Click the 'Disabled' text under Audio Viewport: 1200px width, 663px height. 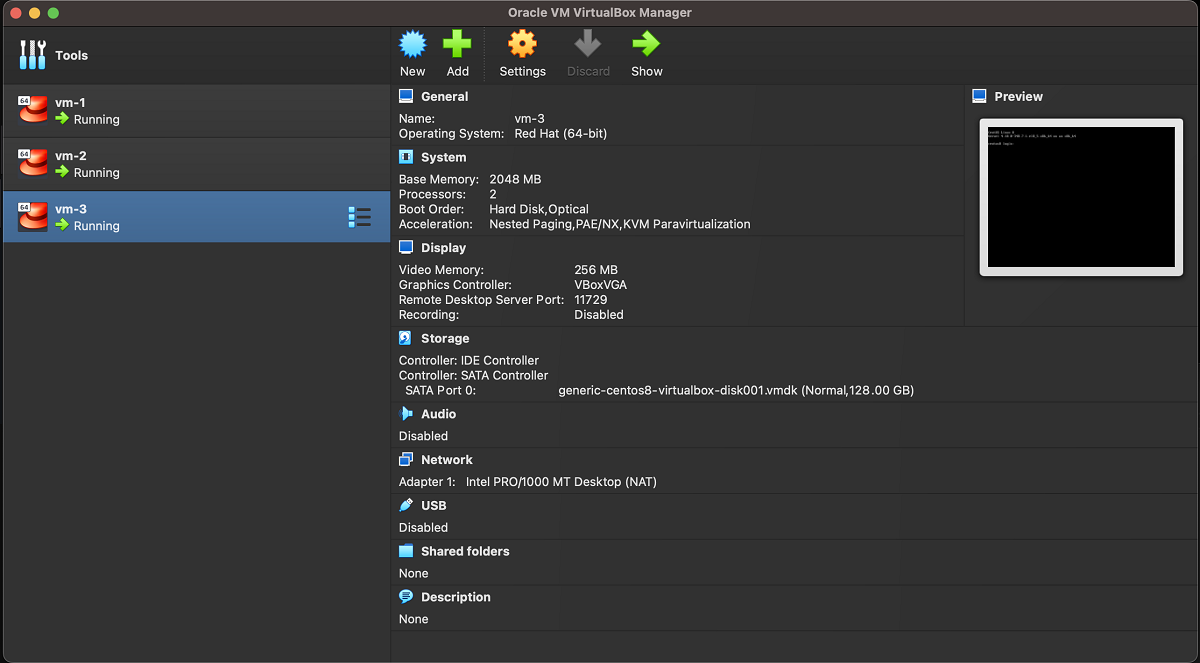click(424, 436)
